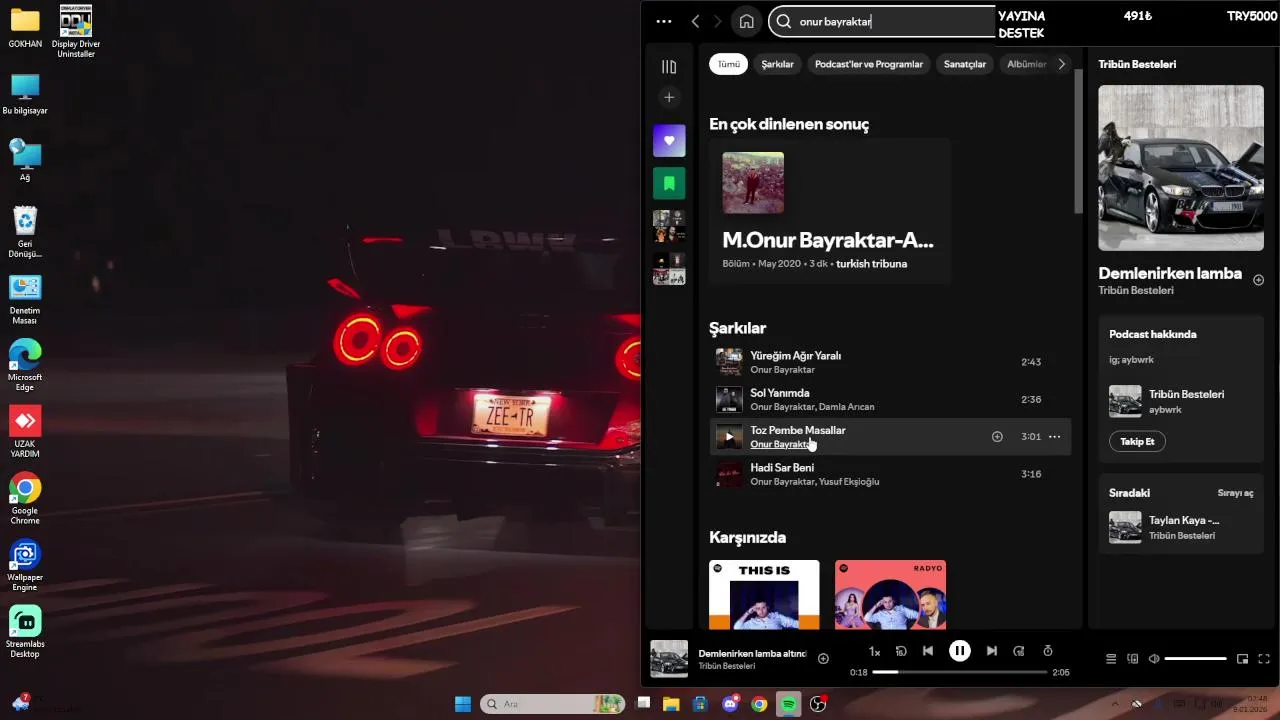Screen dimensions: 1280x720
Task: Enter full screen mode
Action: pos(1264,659)
